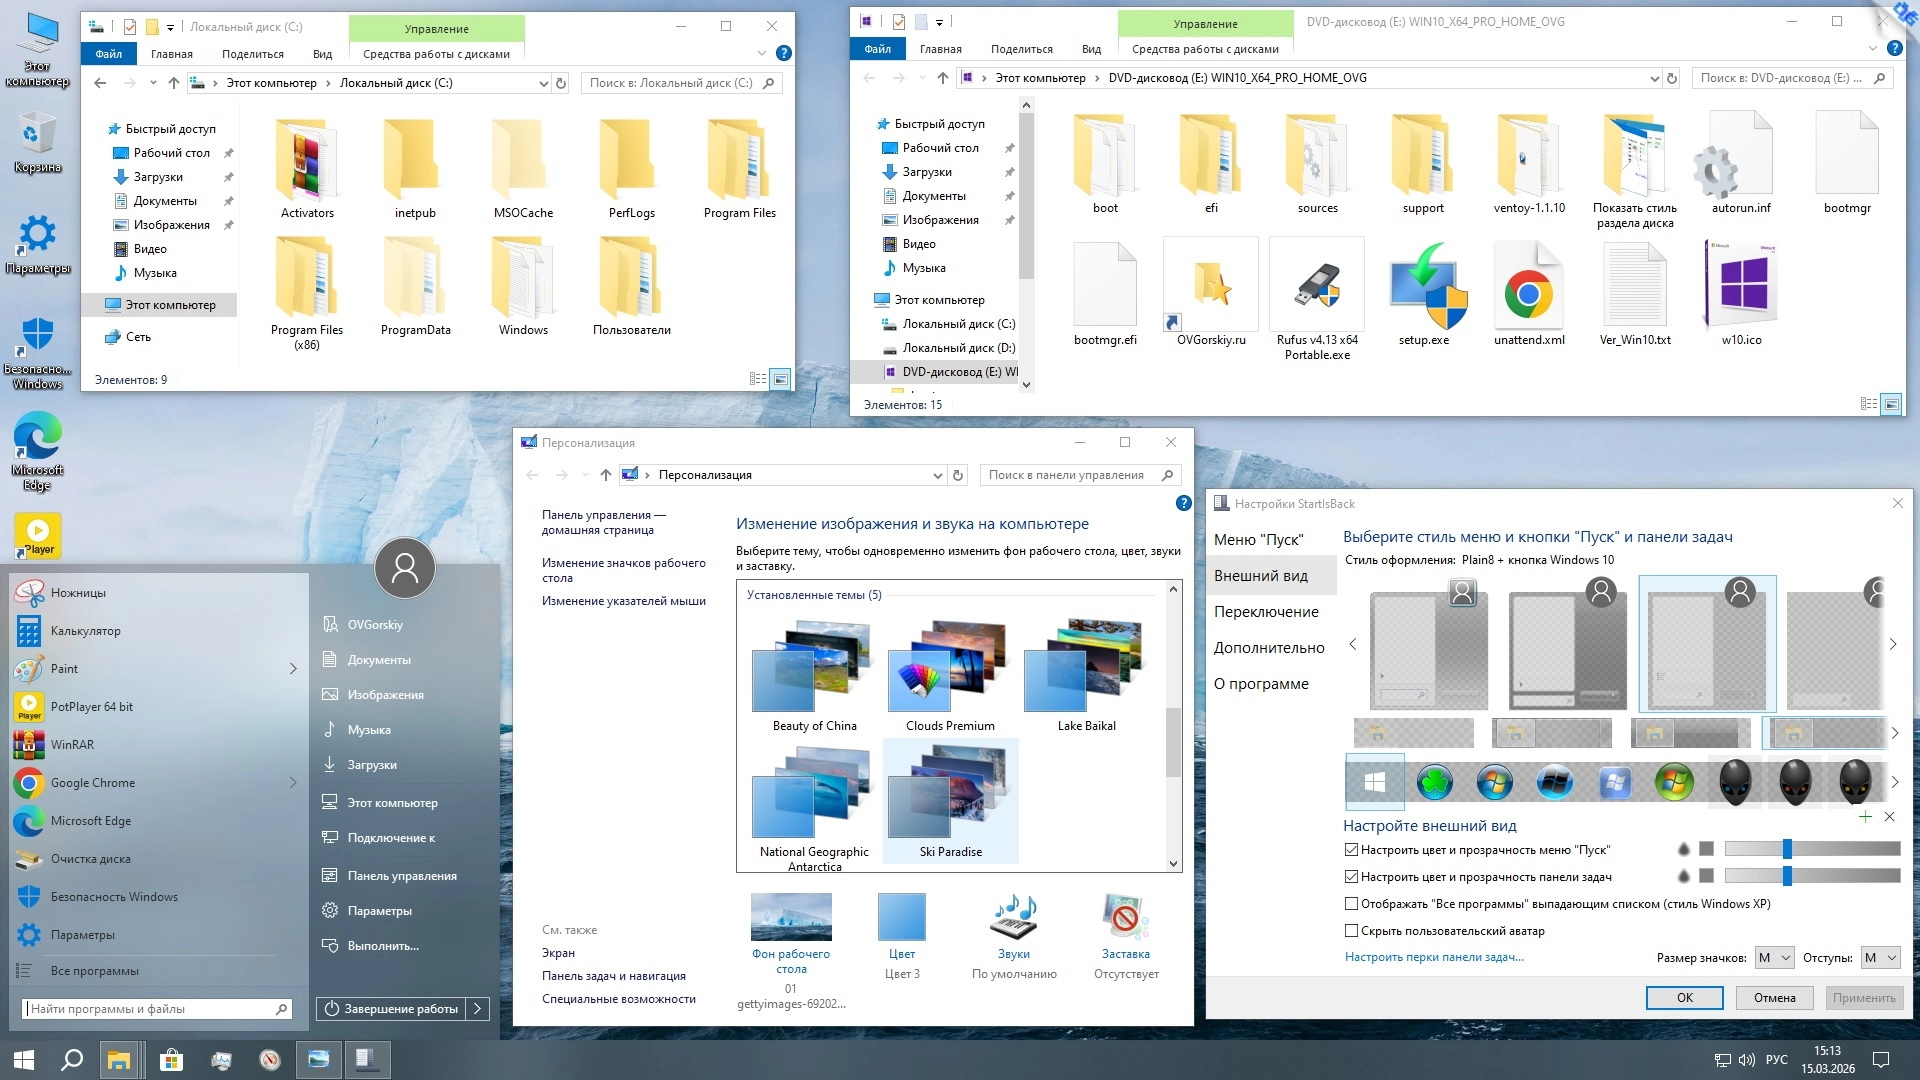This screenshot has width=1920, height=1080.
Task: Open setup.exe installer icon
Action: 1424,287
